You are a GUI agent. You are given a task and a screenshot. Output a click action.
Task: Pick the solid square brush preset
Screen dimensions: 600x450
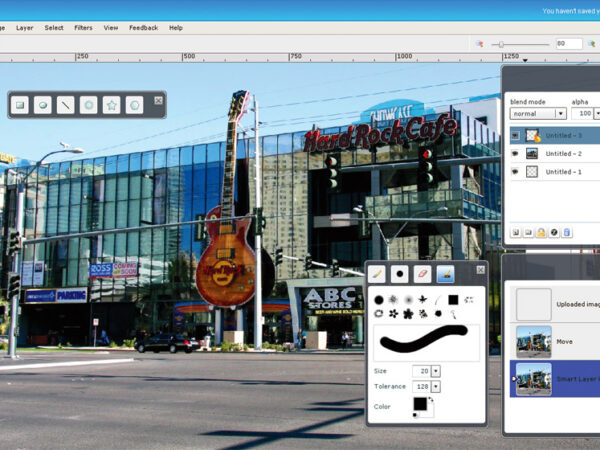(x=453, y=299)
